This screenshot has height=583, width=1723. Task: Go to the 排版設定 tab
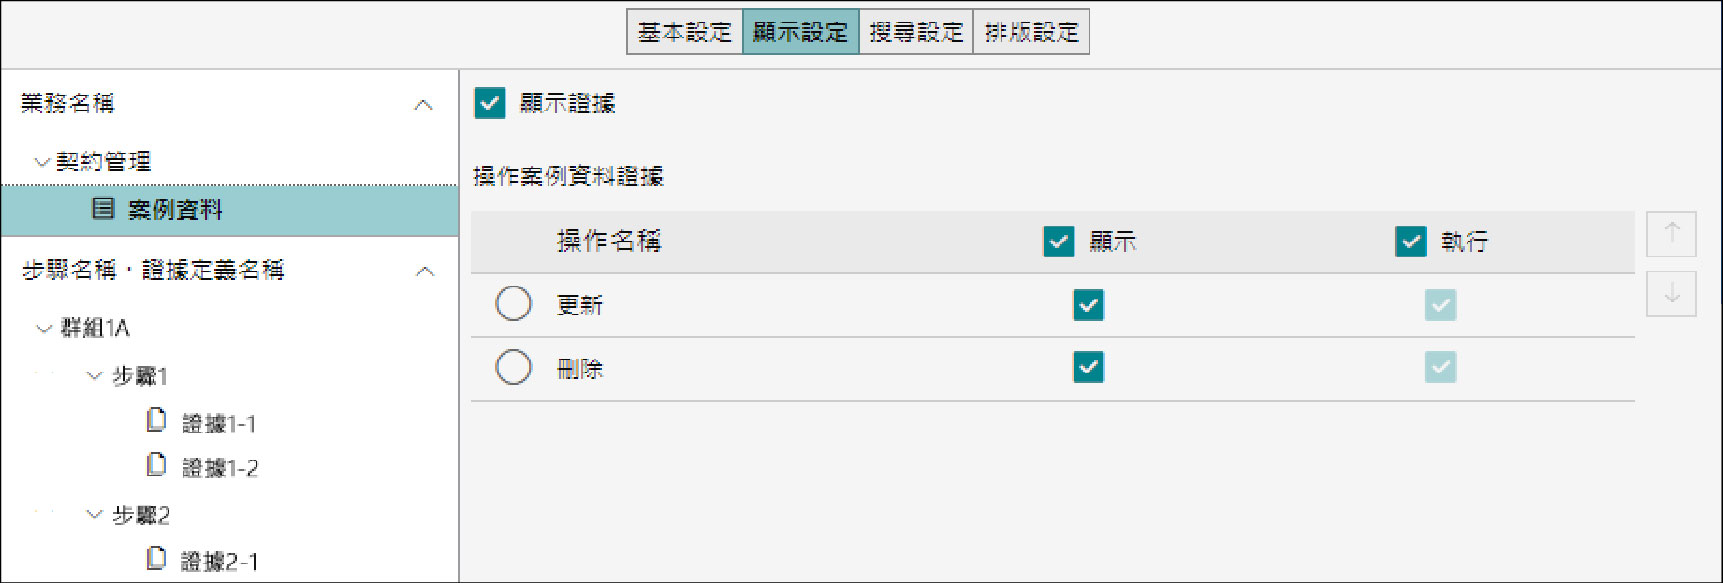(1031, 32)
